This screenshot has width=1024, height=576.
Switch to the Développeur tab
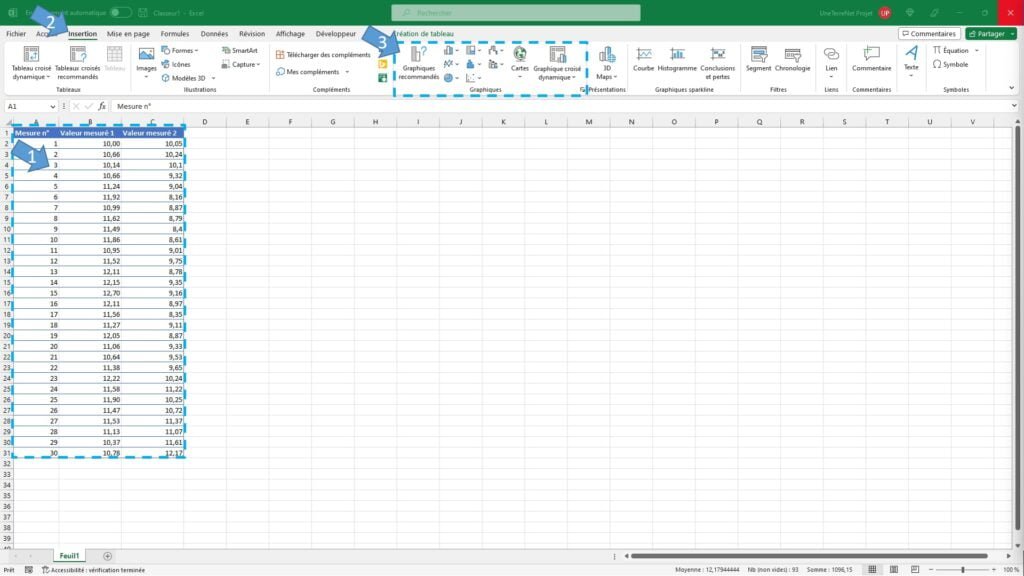[336, 33]
